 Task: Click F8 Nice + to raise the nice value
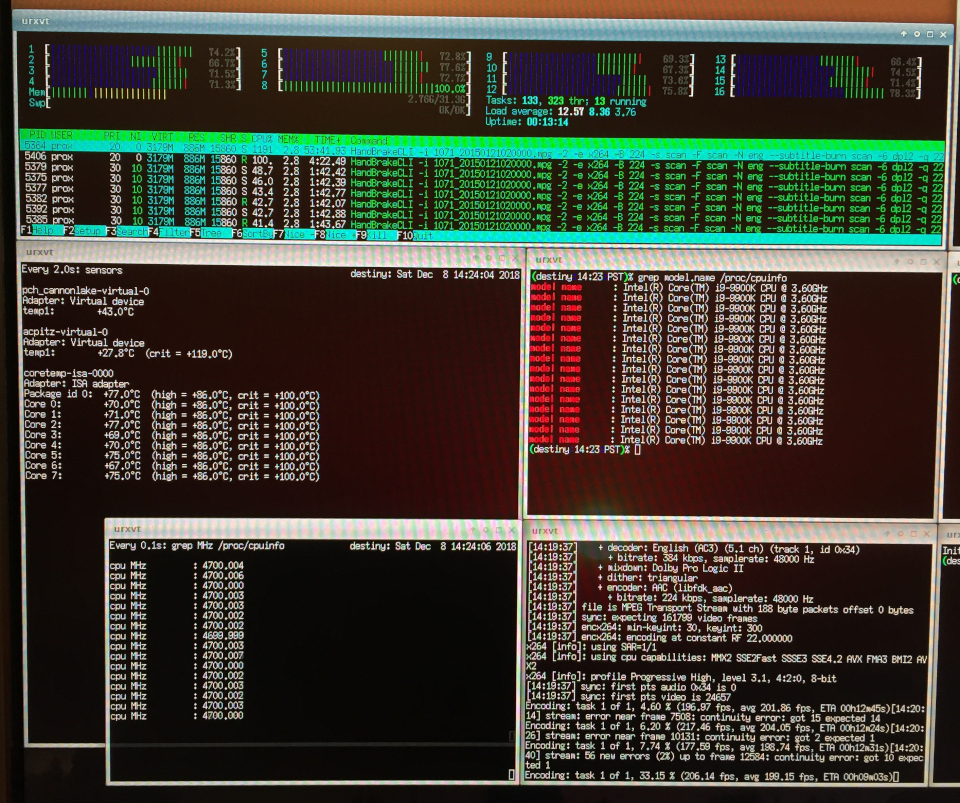coord(335,234)
